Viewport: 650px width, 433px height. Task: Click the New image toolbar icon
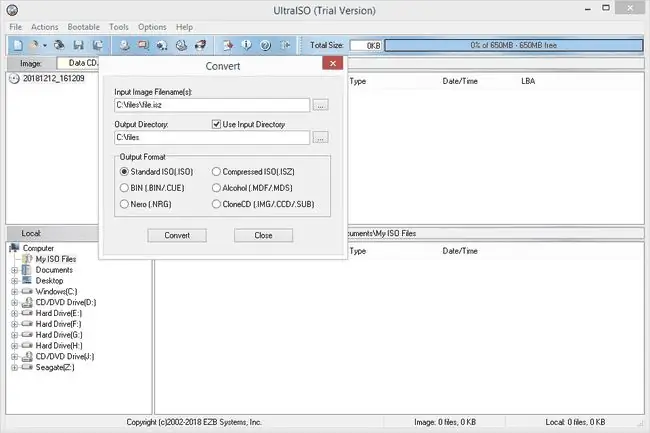click(18, 45)
